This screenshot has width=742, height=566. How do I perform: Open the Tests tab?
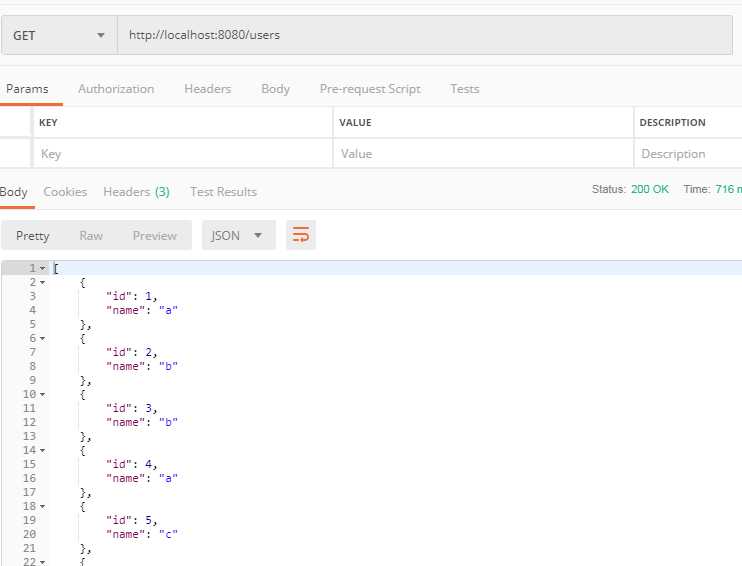click(465, 89)
